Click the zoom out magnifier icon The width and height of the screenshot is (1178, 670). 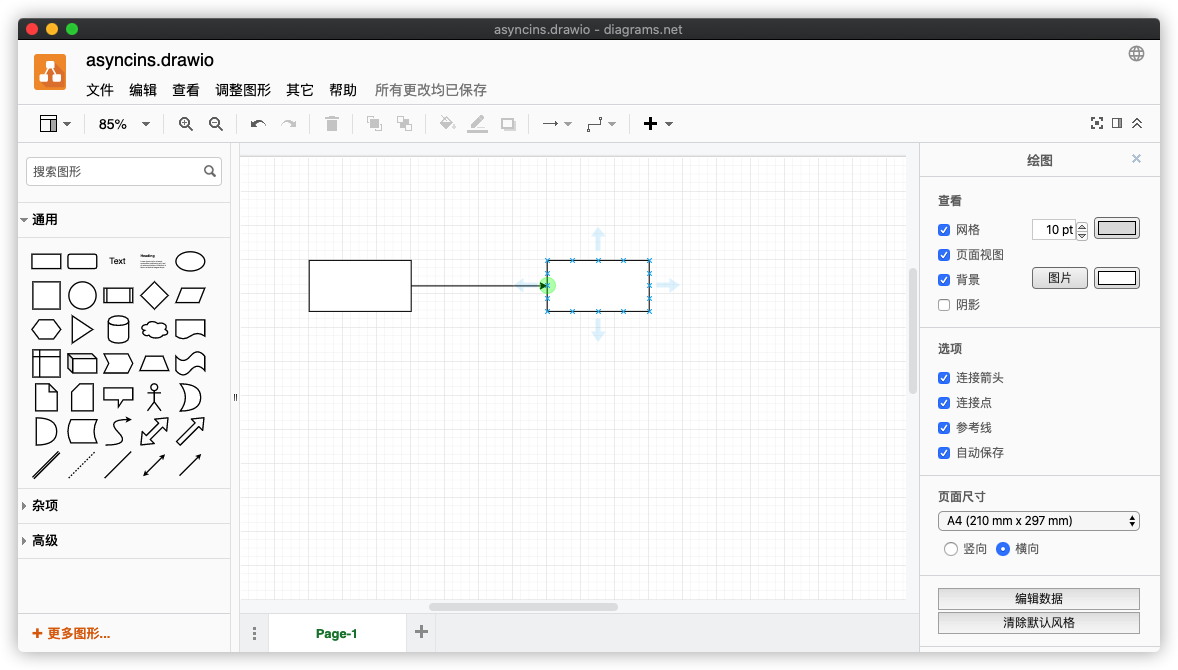215,124
